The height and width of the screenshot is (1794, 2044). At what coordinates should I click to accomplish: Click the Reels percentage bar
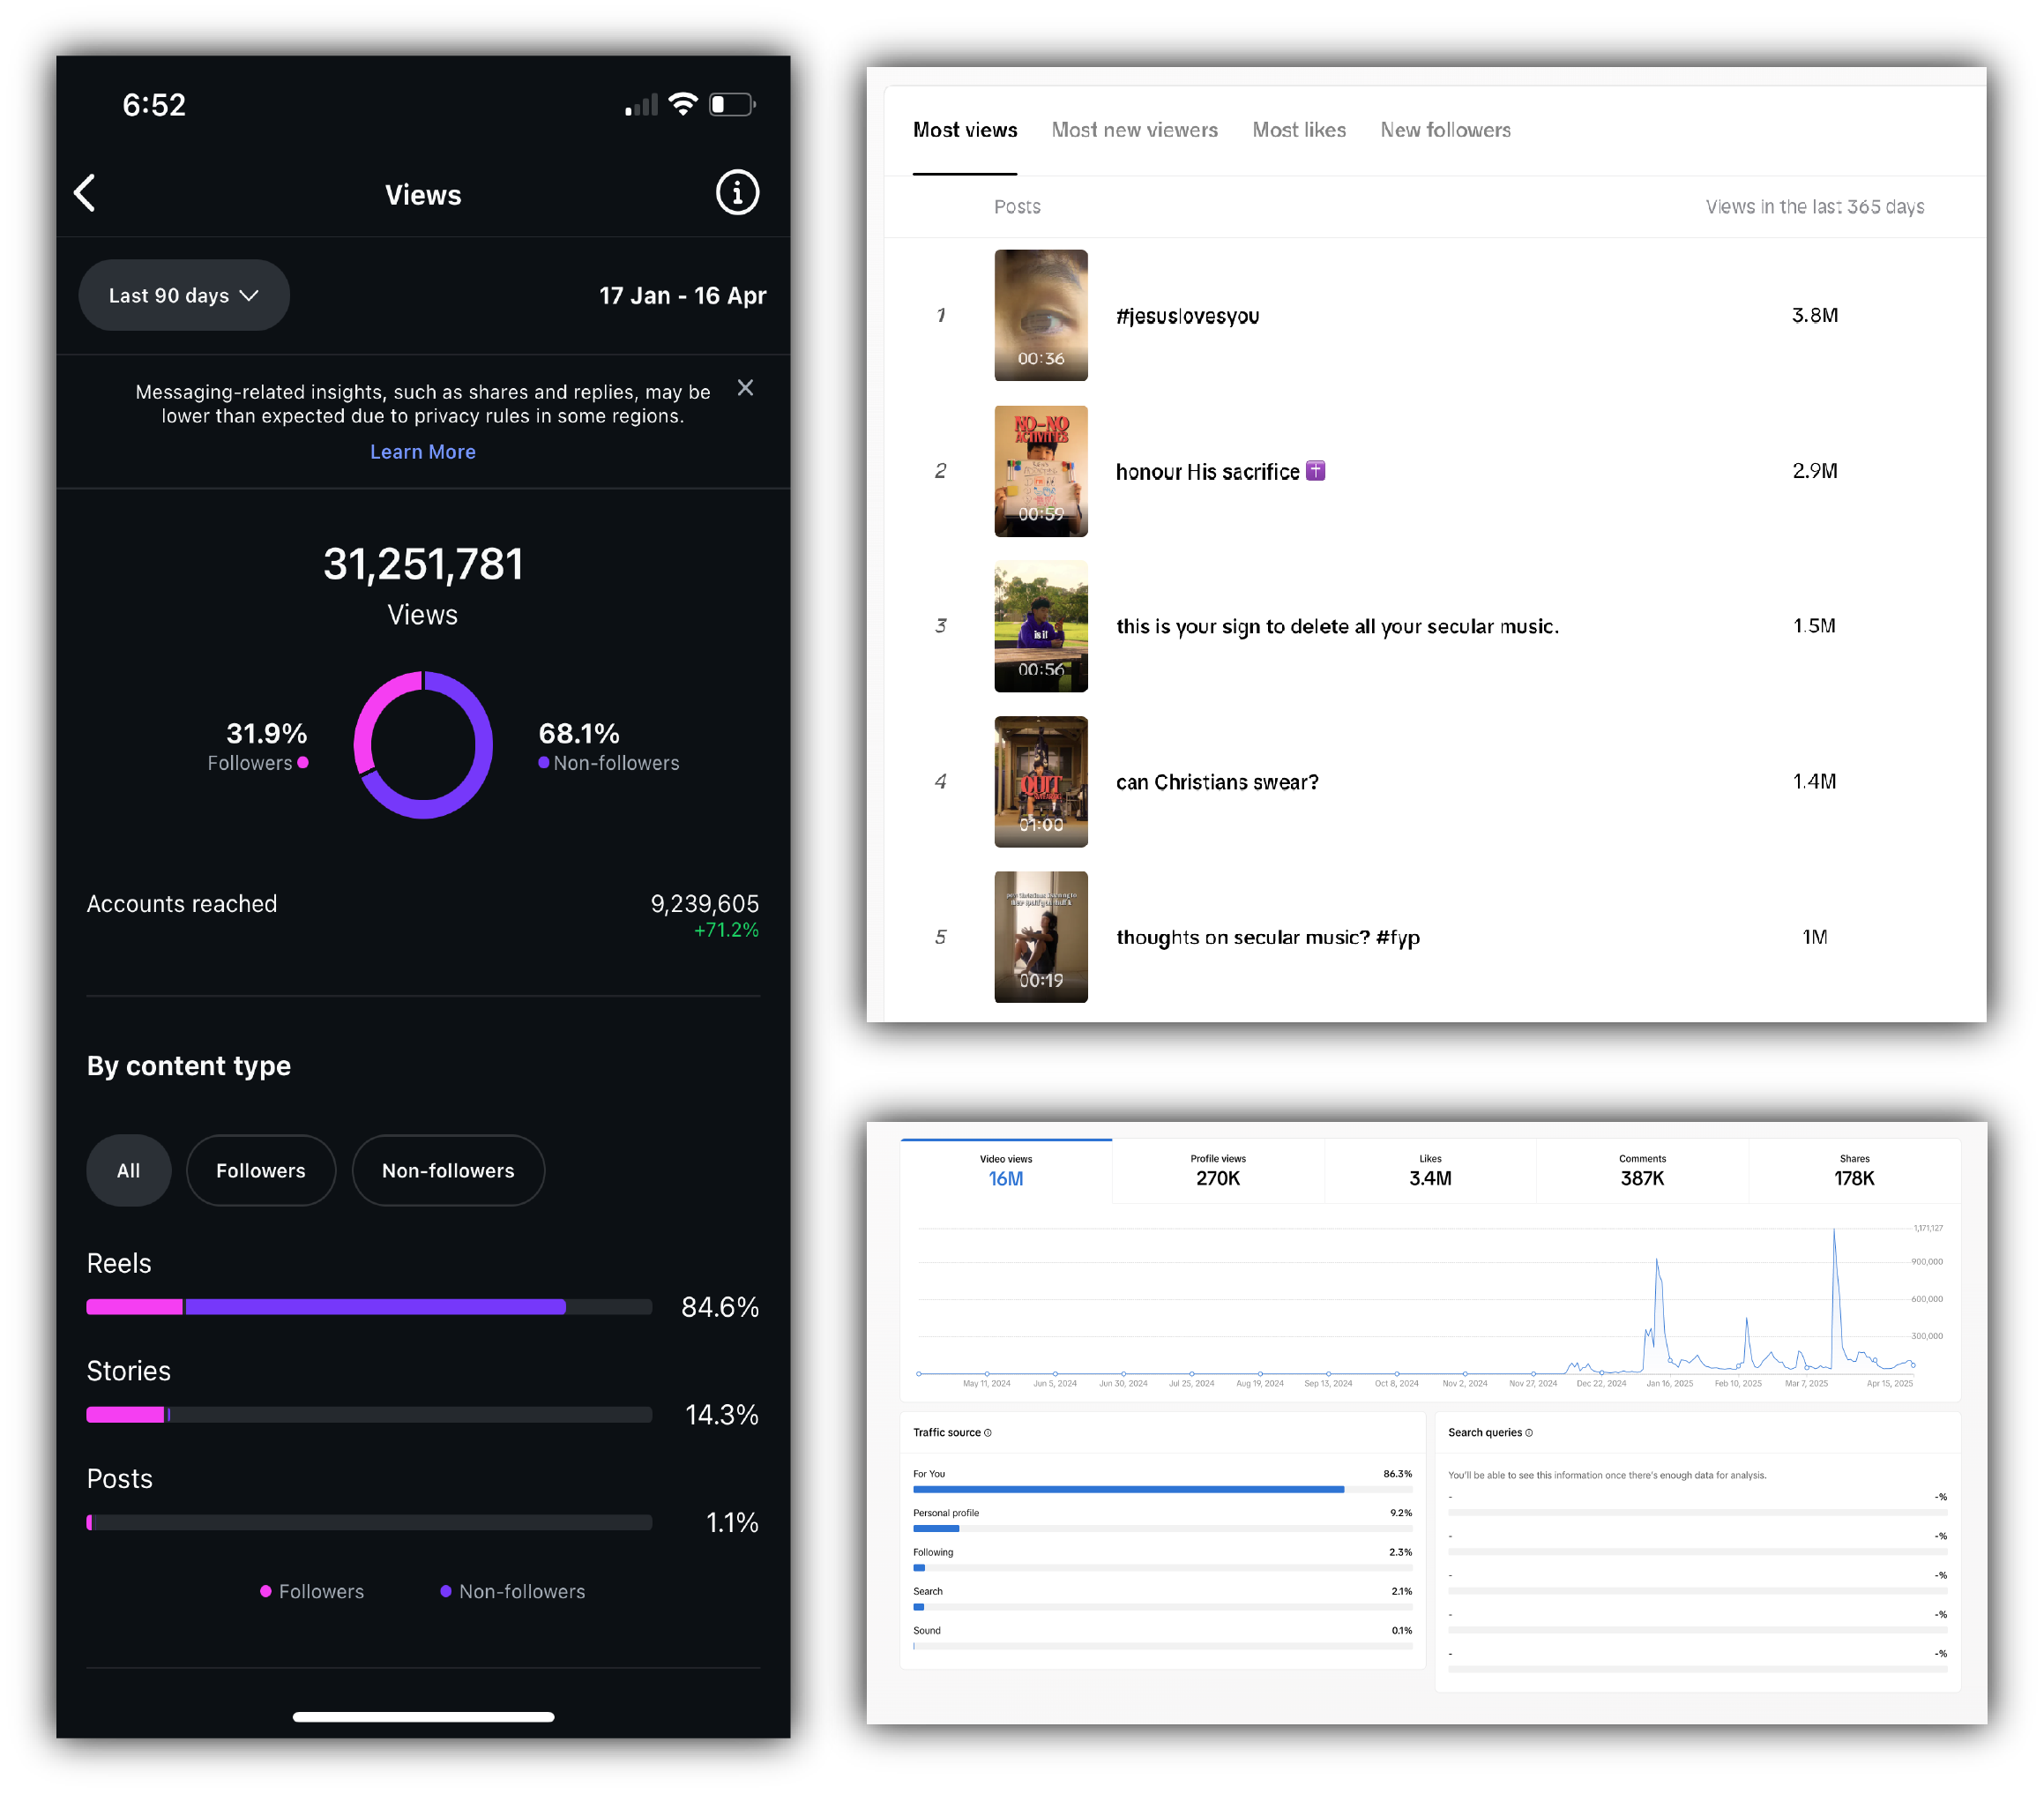(369, 1306)
